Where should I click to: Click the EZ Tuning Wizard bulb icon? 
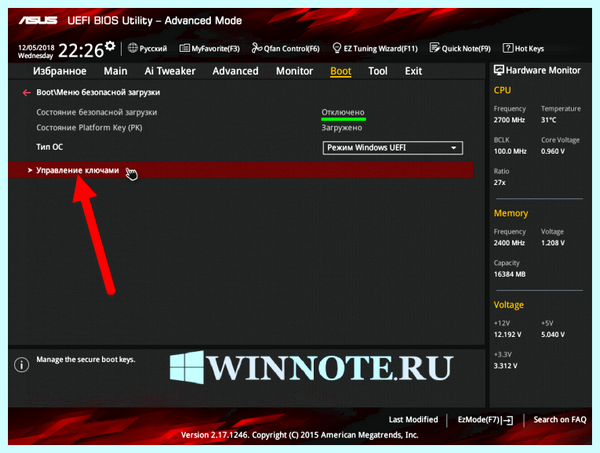(x=337, y=48)
